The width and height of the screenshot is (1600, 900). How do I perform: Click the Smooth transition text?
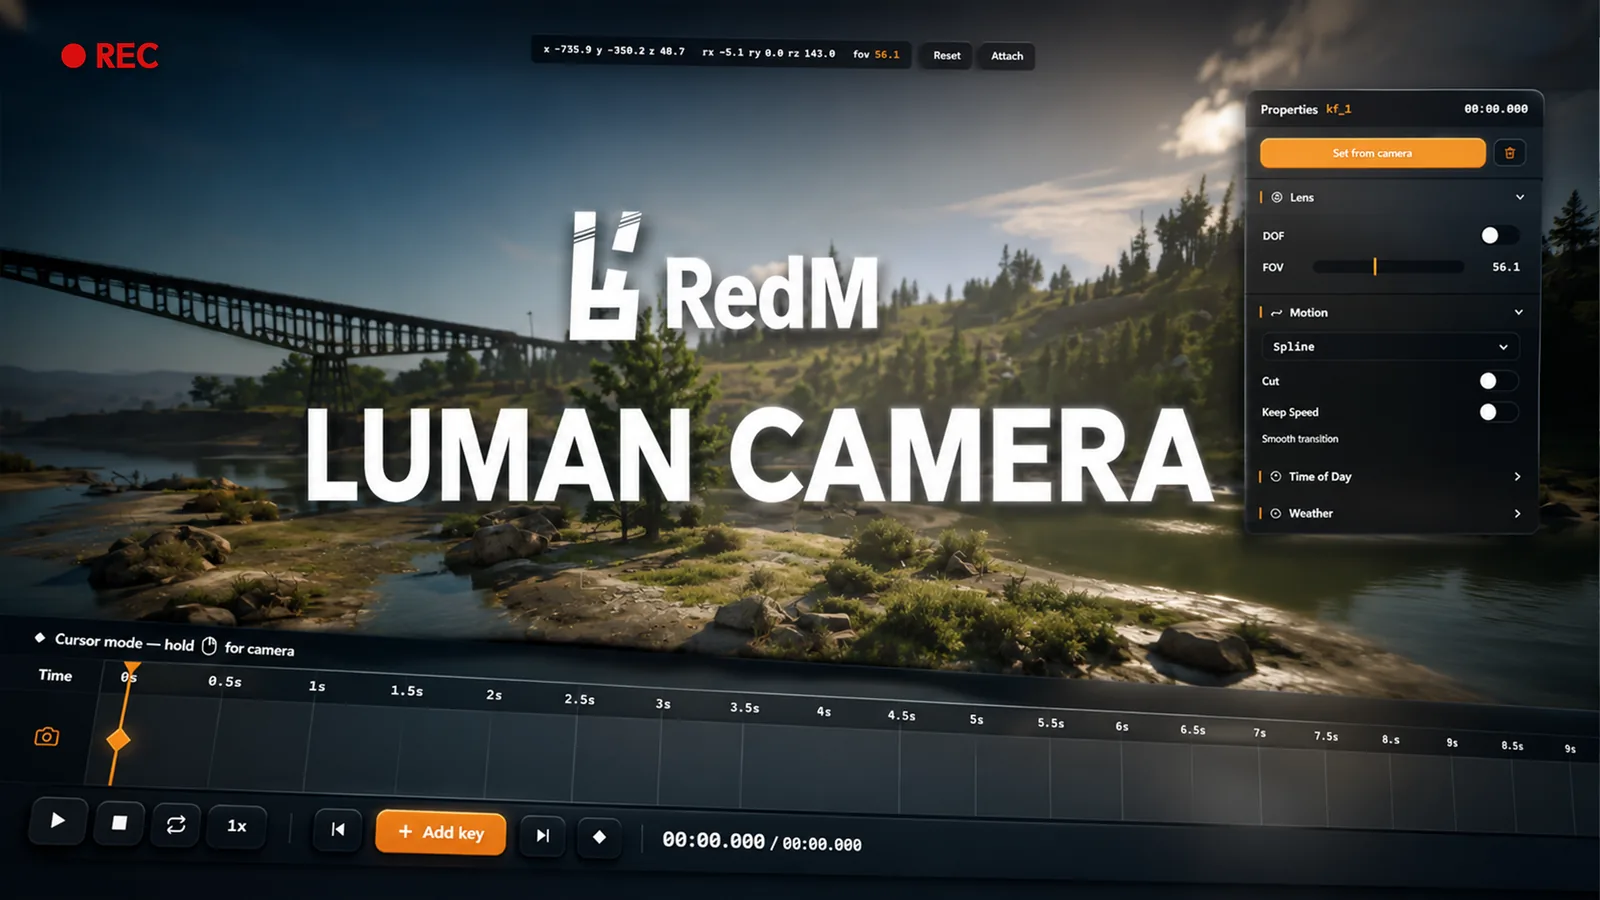coord(1300,439)
